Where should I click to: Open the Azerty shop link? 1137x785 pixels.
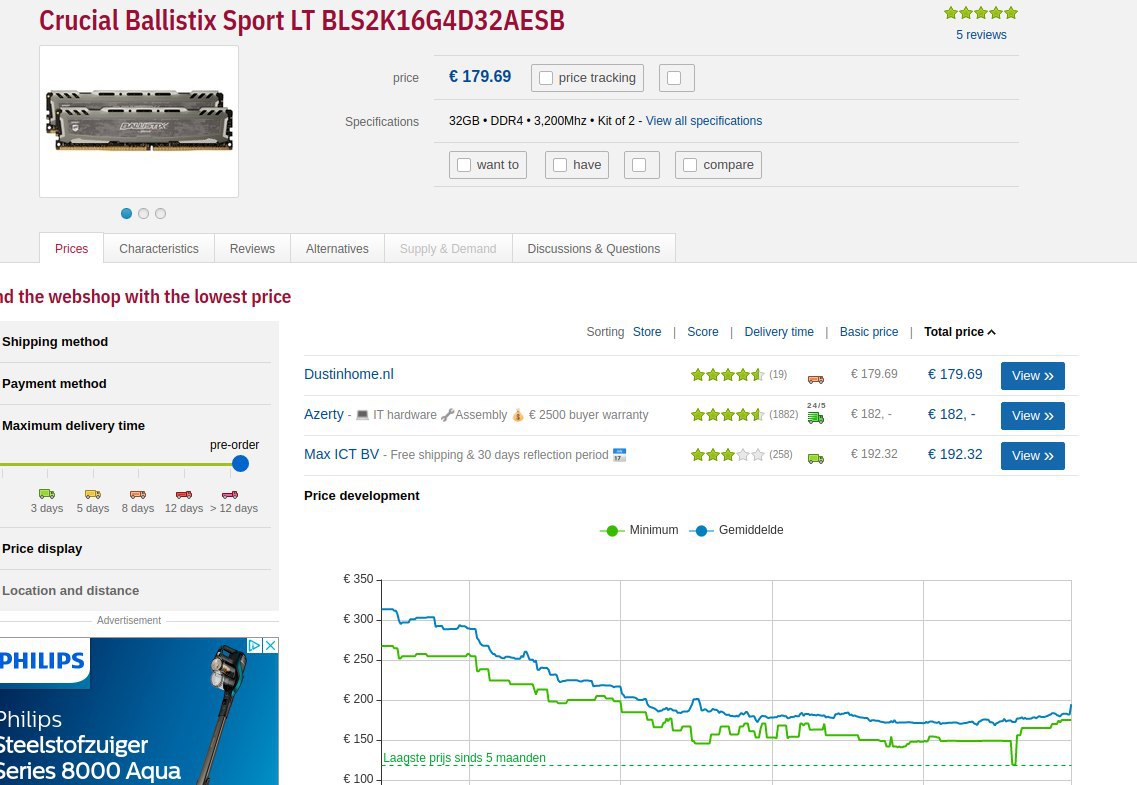click(323, 414)
